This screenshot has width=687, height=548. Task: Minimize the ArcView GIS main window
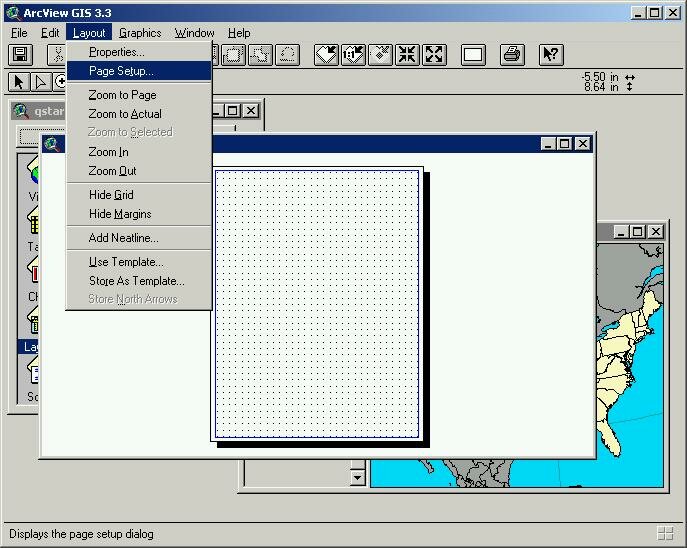(638, 13)
